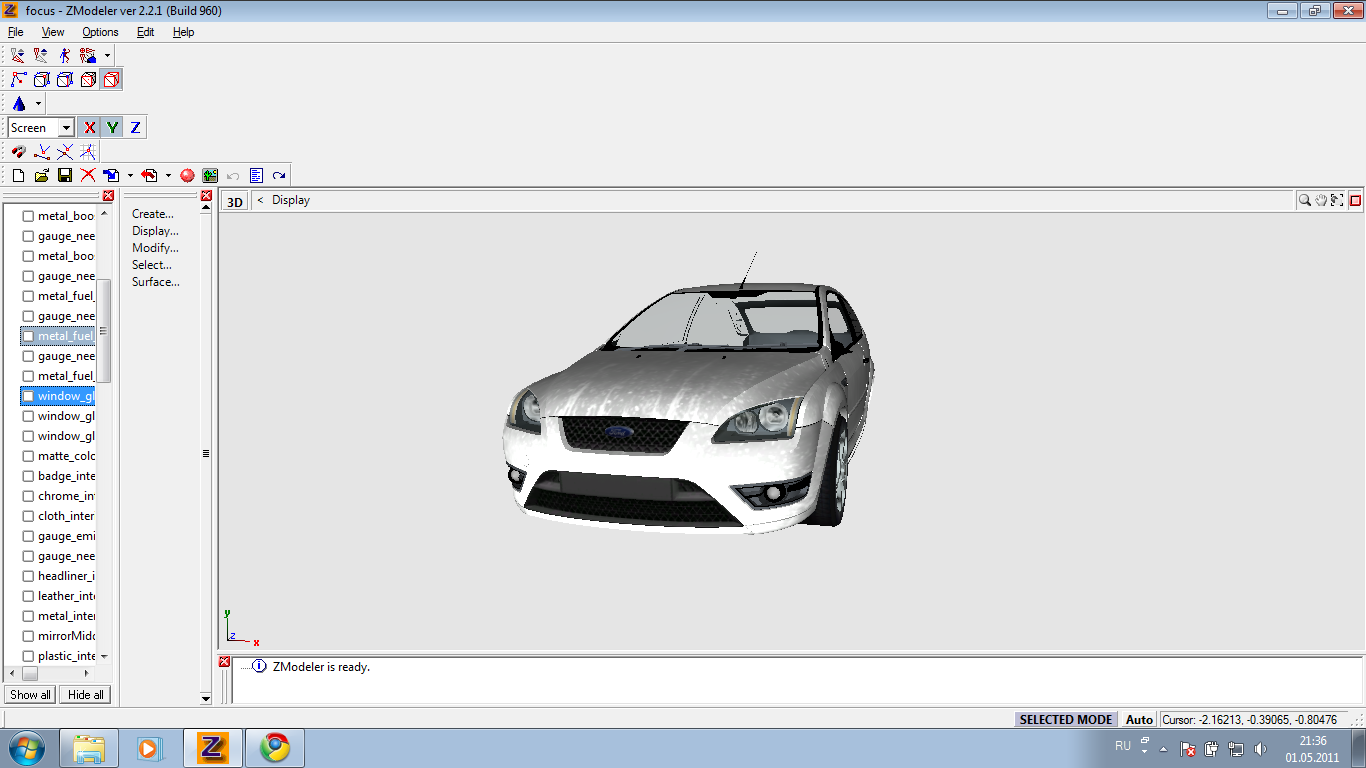Click the object list scroll-down arrow
Image resolution: width=1366 pixels, height=768 pixels.
(x=104, y=657)
